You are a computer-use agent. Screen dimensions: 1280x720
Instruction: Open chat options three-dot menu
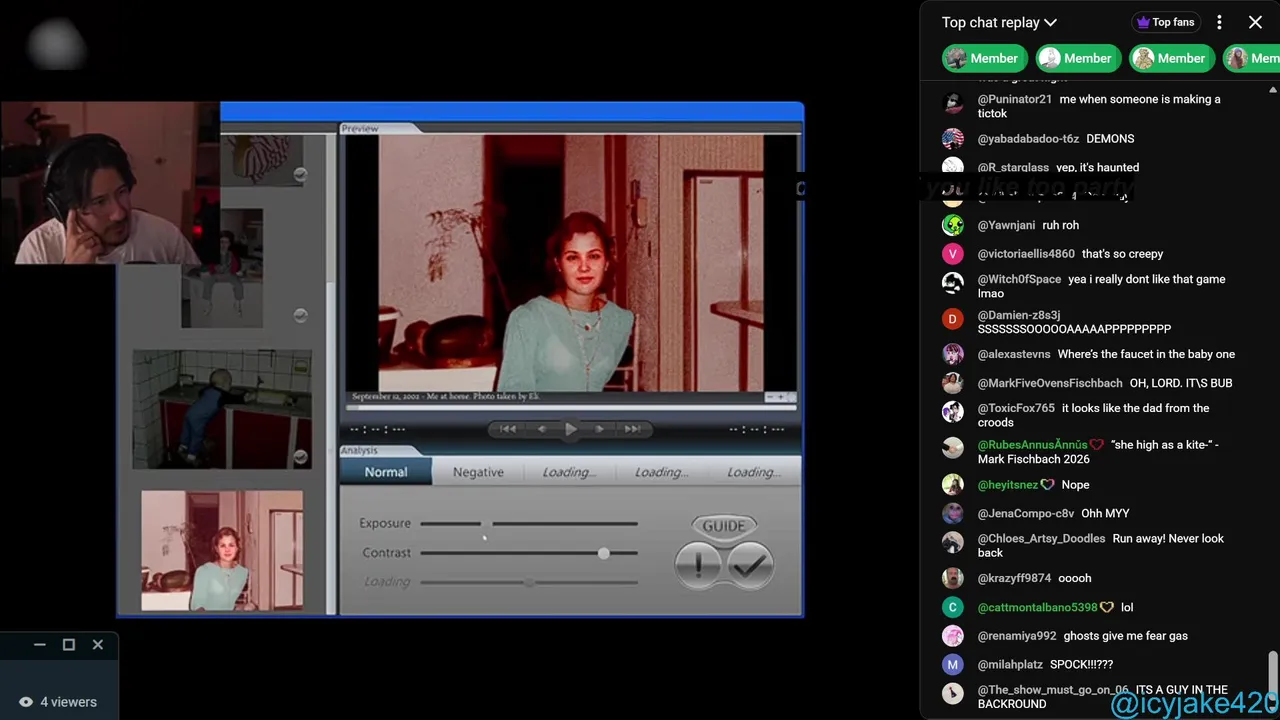(x=1219, y=22)
